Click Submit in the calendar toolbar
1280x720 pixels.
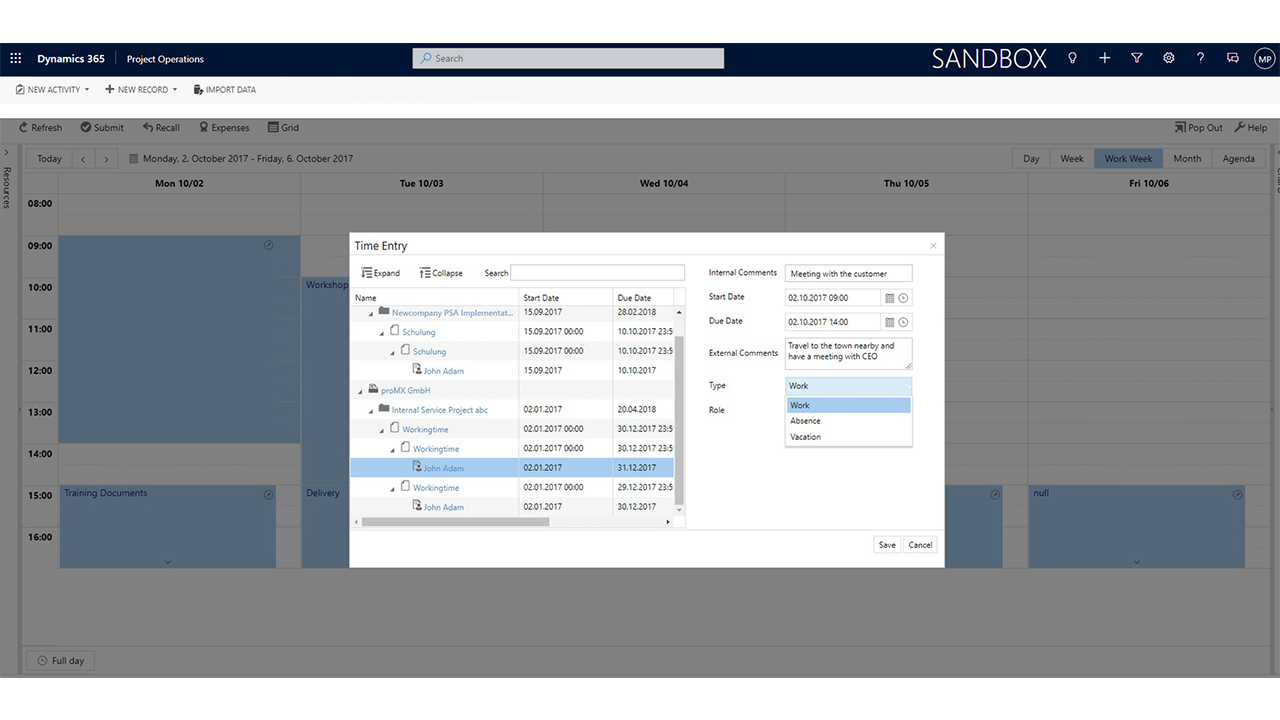pyautogui.click(x=102, y=128)
